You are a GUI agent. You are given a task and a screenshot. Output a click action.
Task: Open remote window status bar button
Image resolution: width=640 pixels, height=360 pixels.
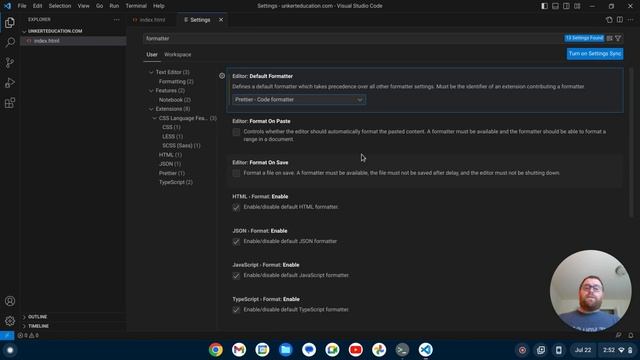click(x=7, y=336)
